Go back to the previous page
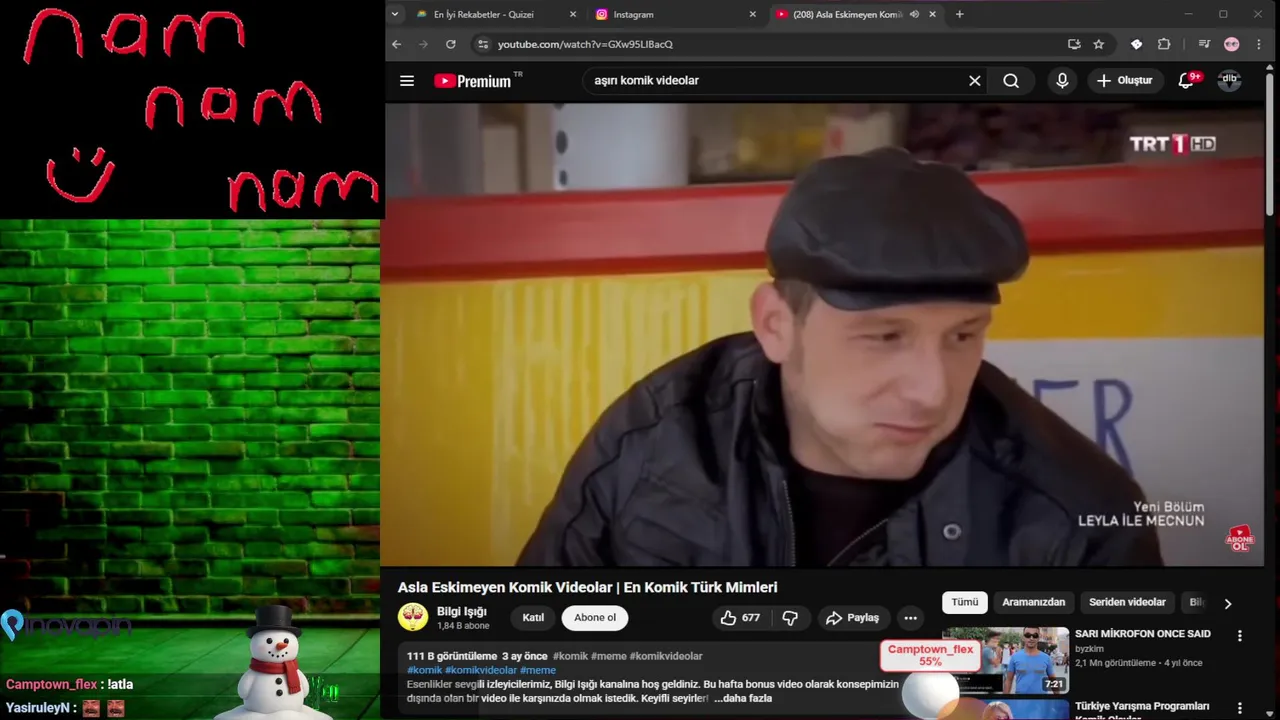1280x720 pixels. tap(397, 44)
